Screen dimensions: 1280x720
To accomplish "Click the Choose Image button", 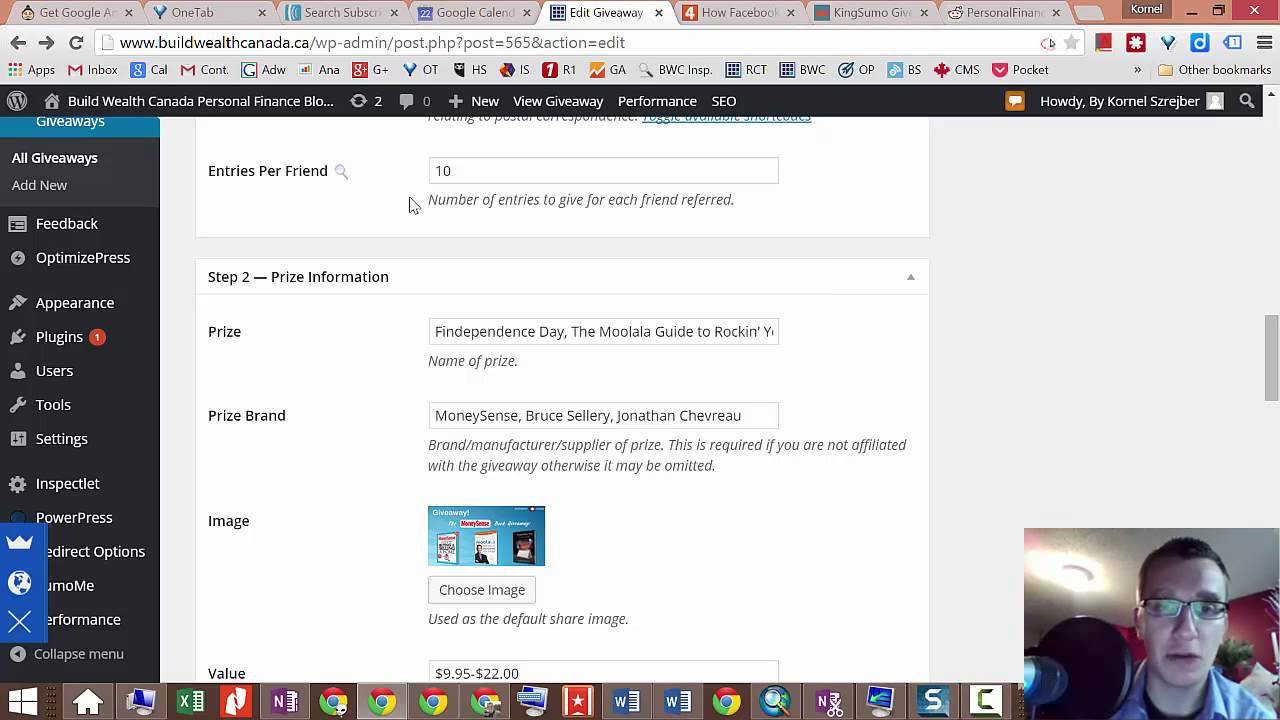I will point(482,590).
